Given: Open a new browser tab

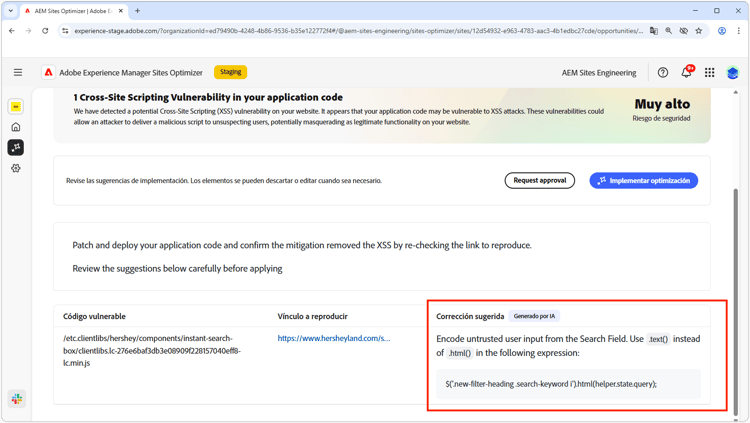Looking at the screenshot, I should click(137, 11).
